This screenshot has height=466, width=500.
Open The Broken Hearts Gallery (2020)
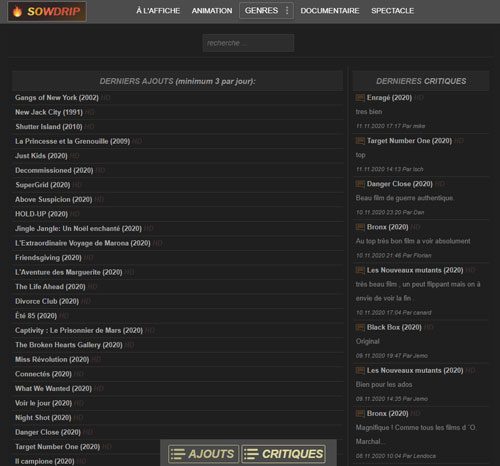pos(69,345)
